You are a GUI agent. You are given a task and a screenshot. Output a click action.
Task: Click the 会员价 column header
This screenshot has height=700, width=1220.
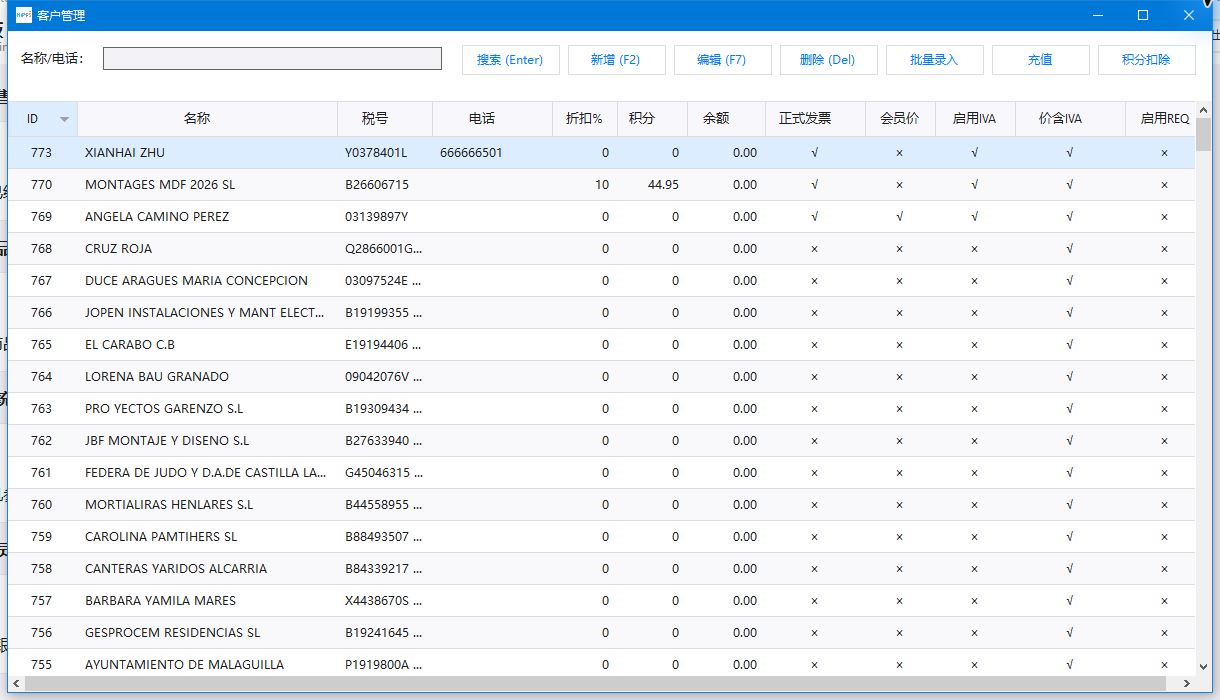coord(900,119)
